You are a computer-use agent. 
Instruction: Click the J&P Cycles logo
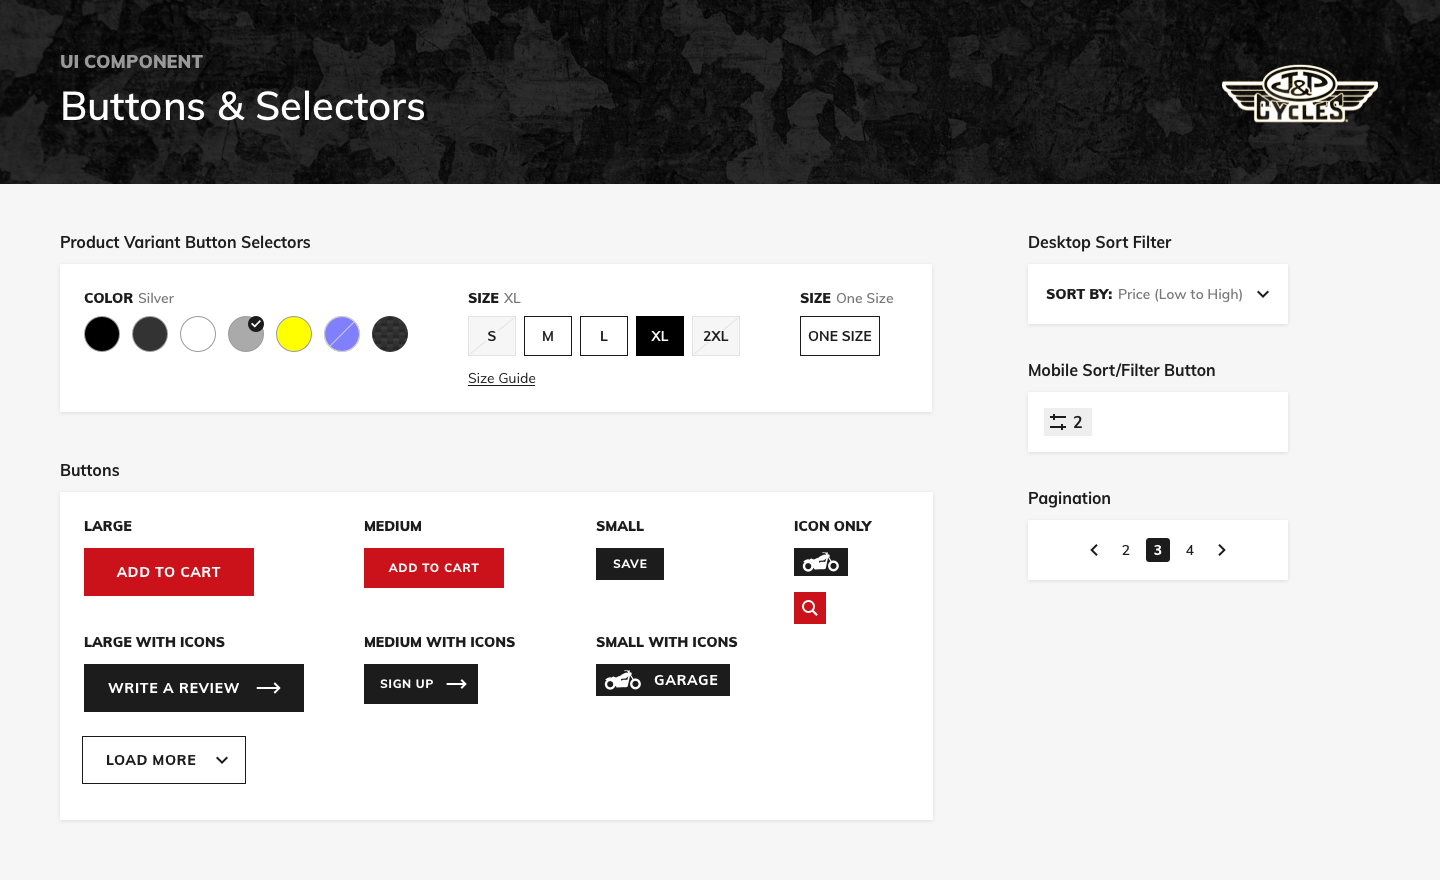1299,94
